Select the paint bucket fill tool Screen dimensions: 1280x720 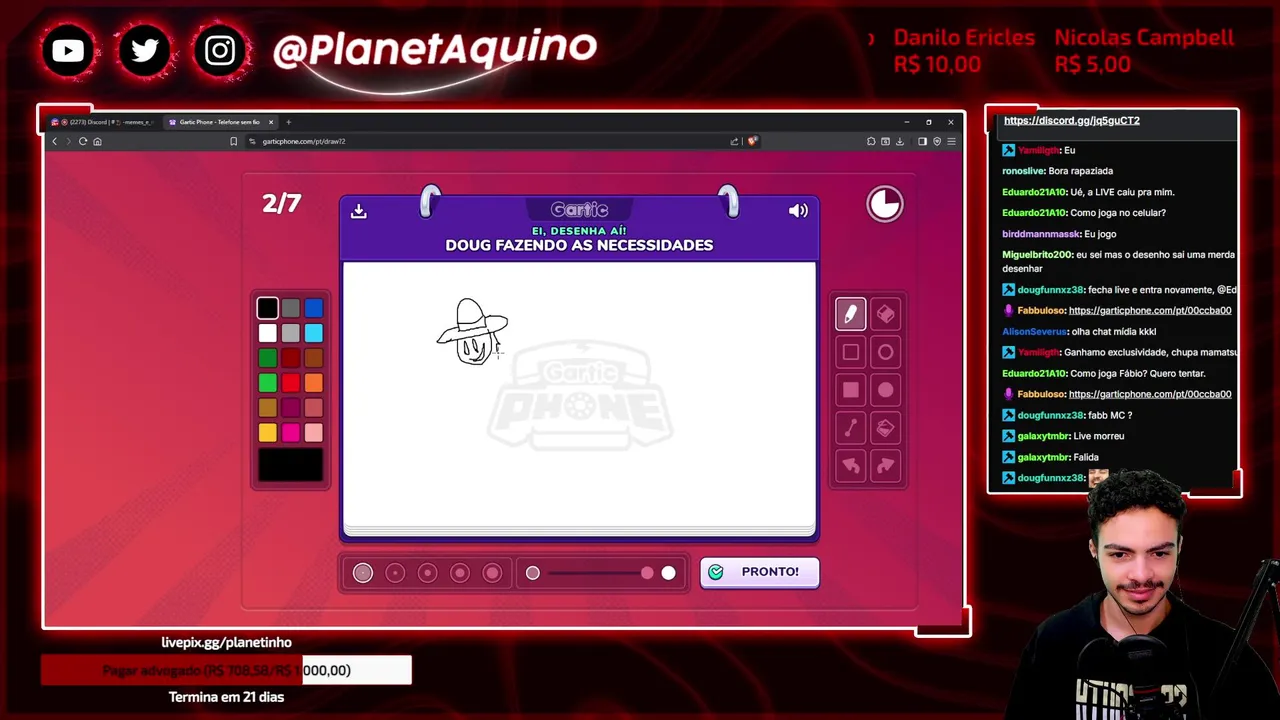886,428
